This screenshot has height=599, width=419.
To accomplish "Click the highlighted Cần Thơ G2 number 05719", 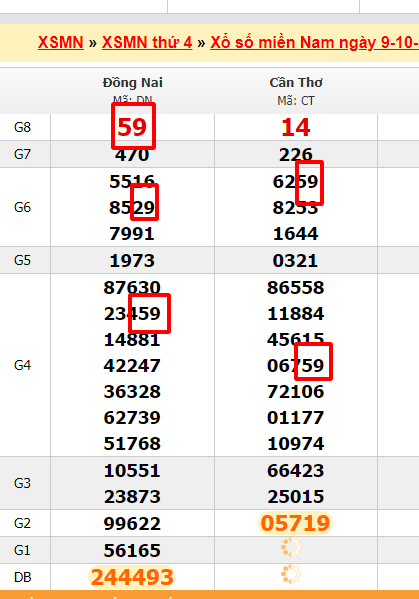I will 296,523.
